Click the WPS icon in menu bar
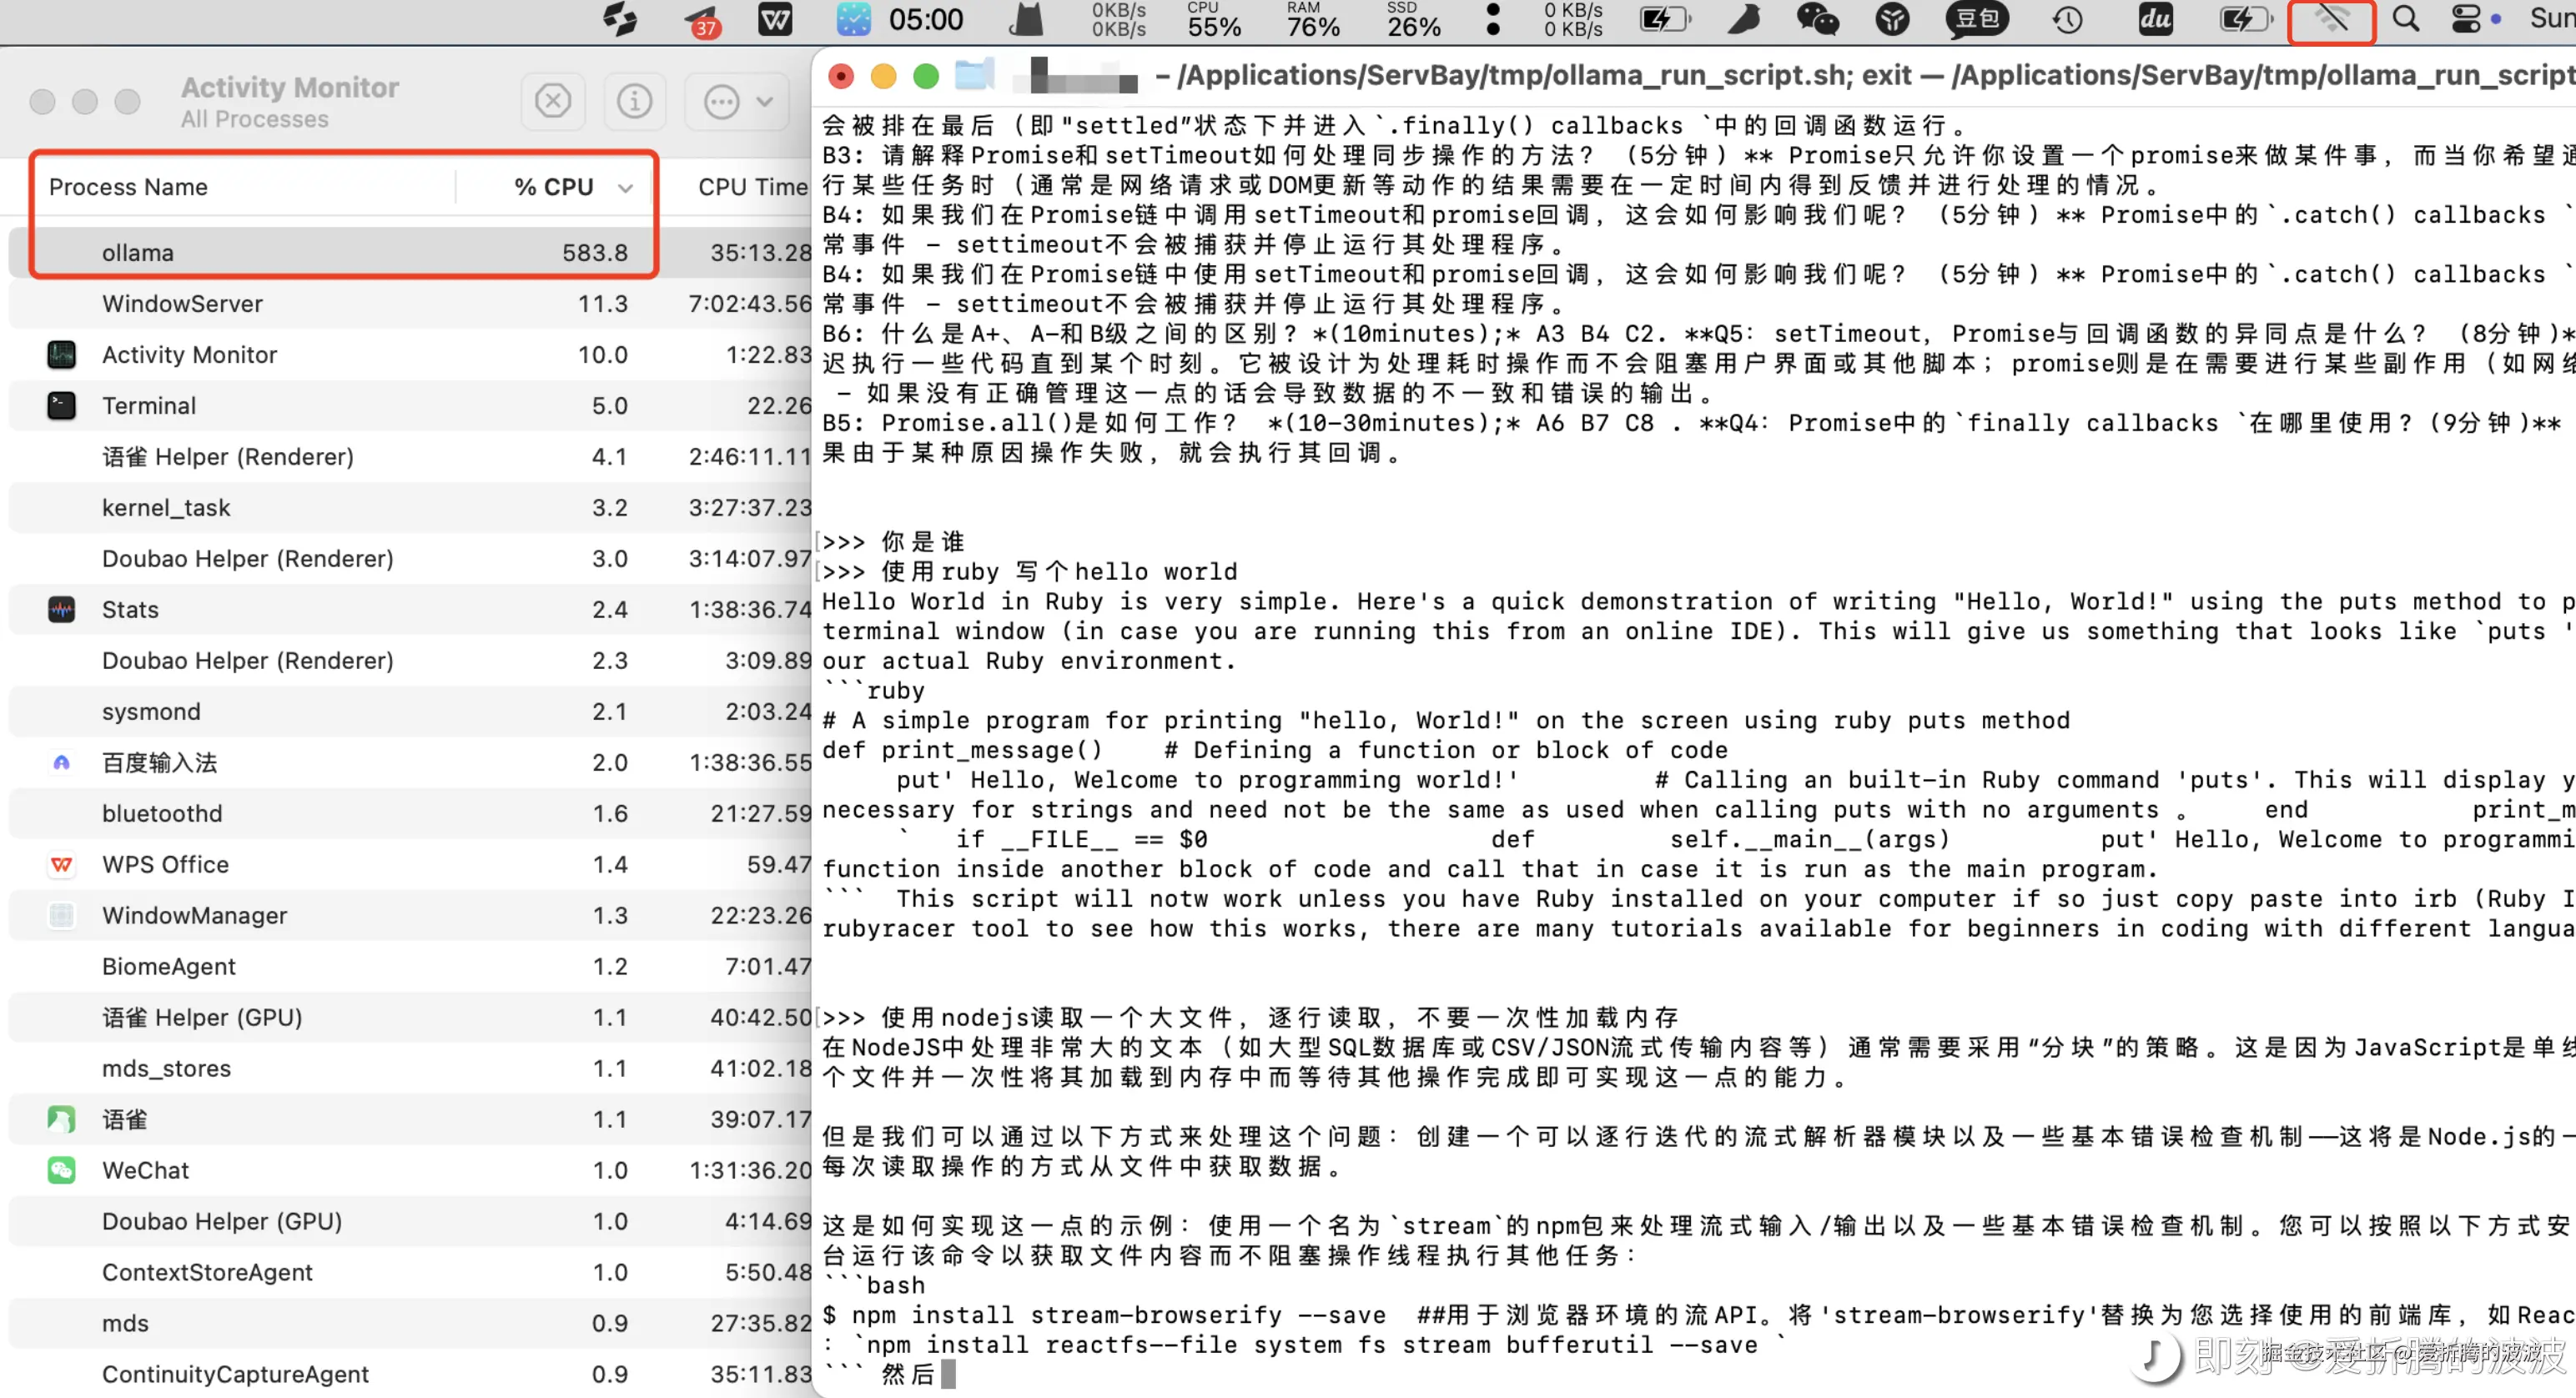 click(775, 19)
